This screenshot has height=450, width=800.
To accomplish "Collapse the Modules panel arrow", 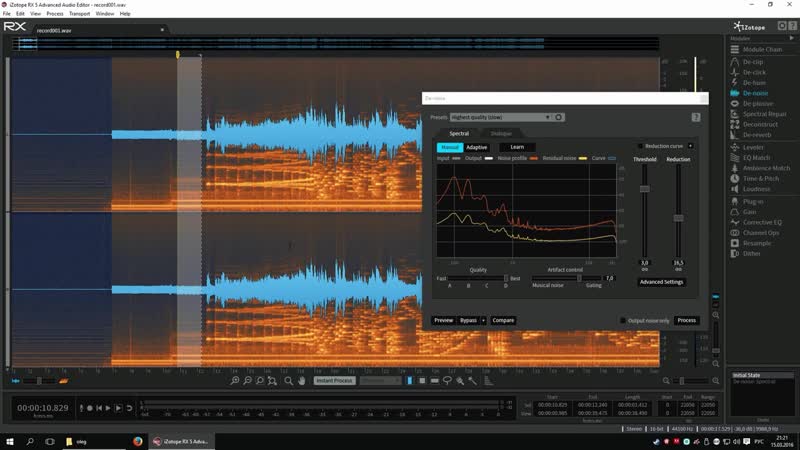I will pyautogui.click(x=792, y=38).
